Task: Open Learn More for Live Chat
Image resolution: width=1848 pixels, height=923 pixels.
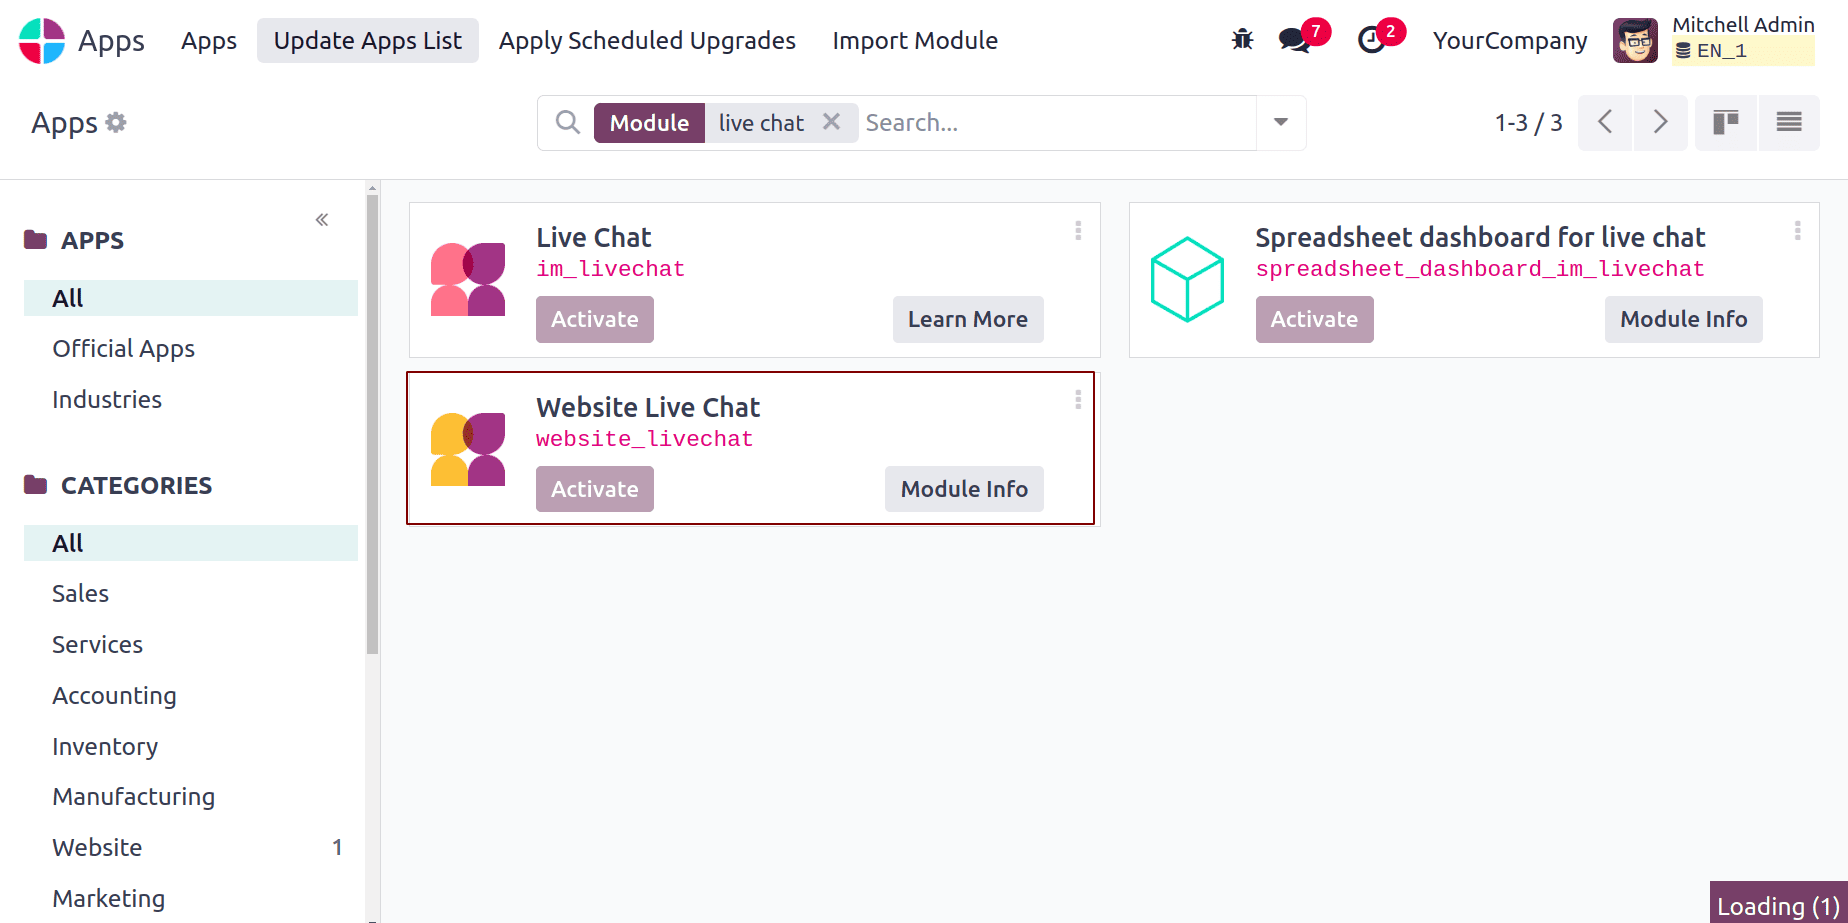Action: pos(967,319)
